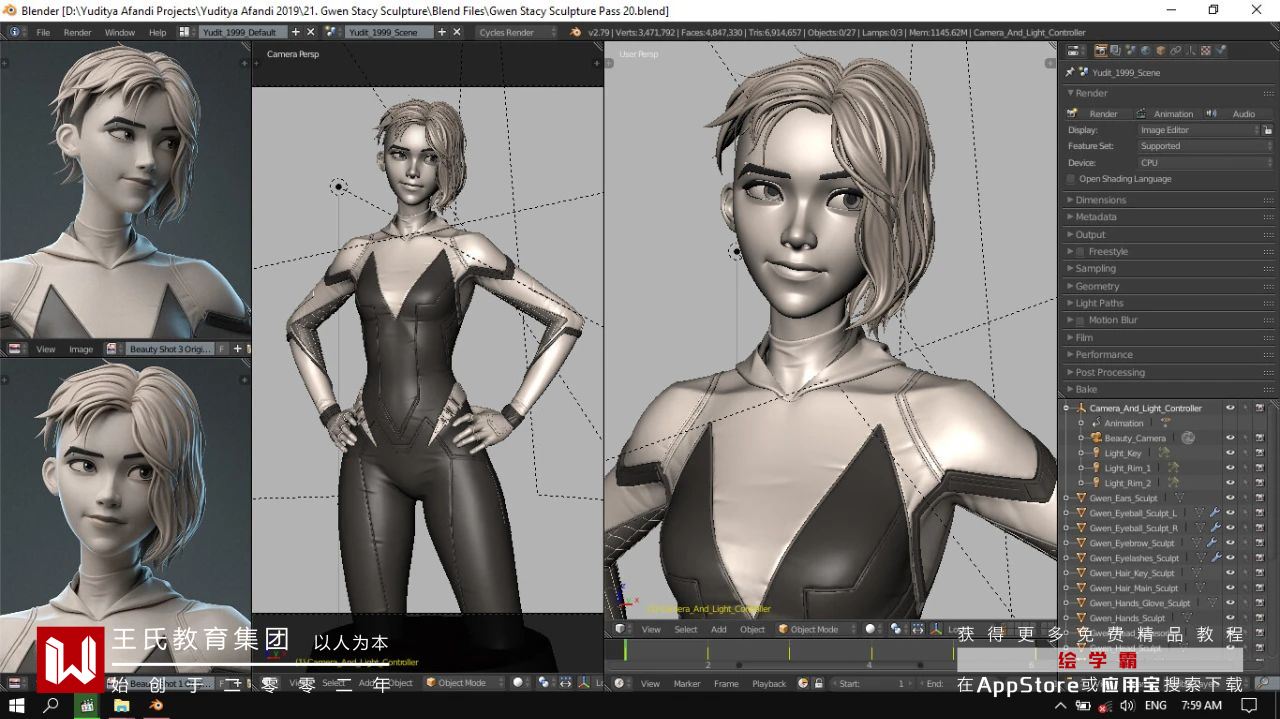
Task: Enable Open Shading Language checkbox
Action: pyautogui.click(x=1071, y=179)
